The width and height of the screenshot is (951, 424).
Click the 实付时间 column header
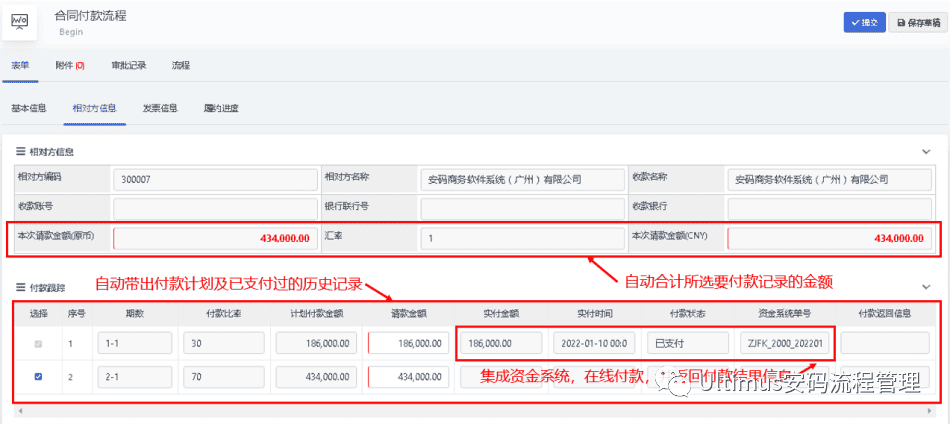[594, 314]
